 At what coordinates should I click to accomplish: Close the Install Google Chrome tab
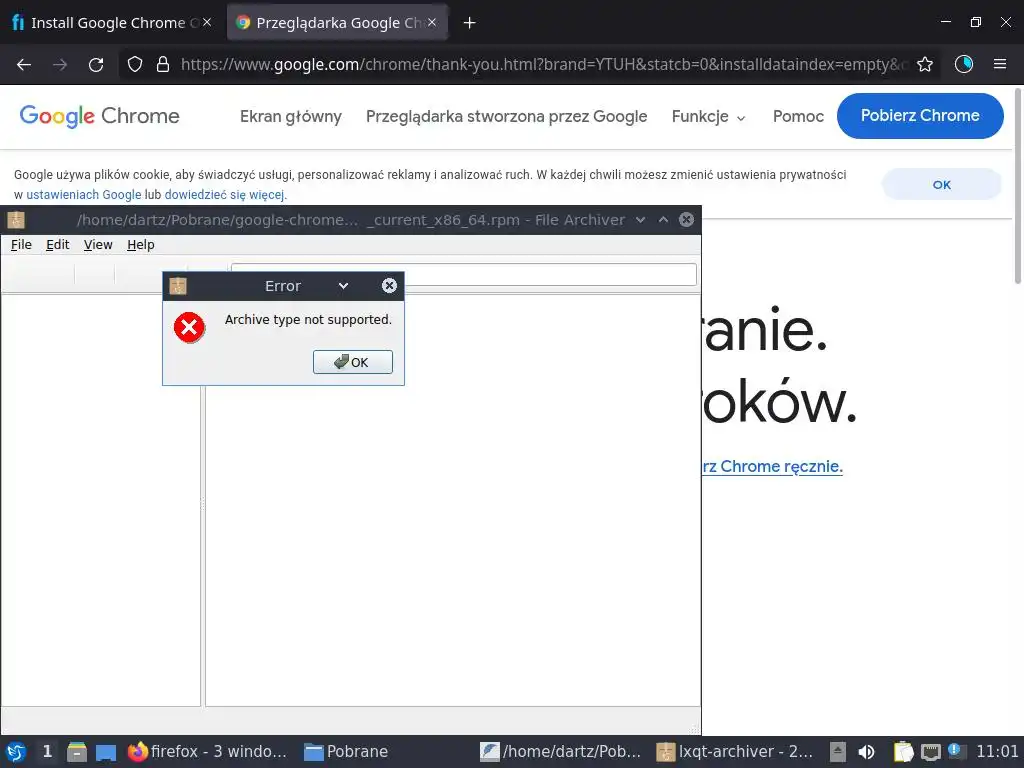click(x=207, y=22)
